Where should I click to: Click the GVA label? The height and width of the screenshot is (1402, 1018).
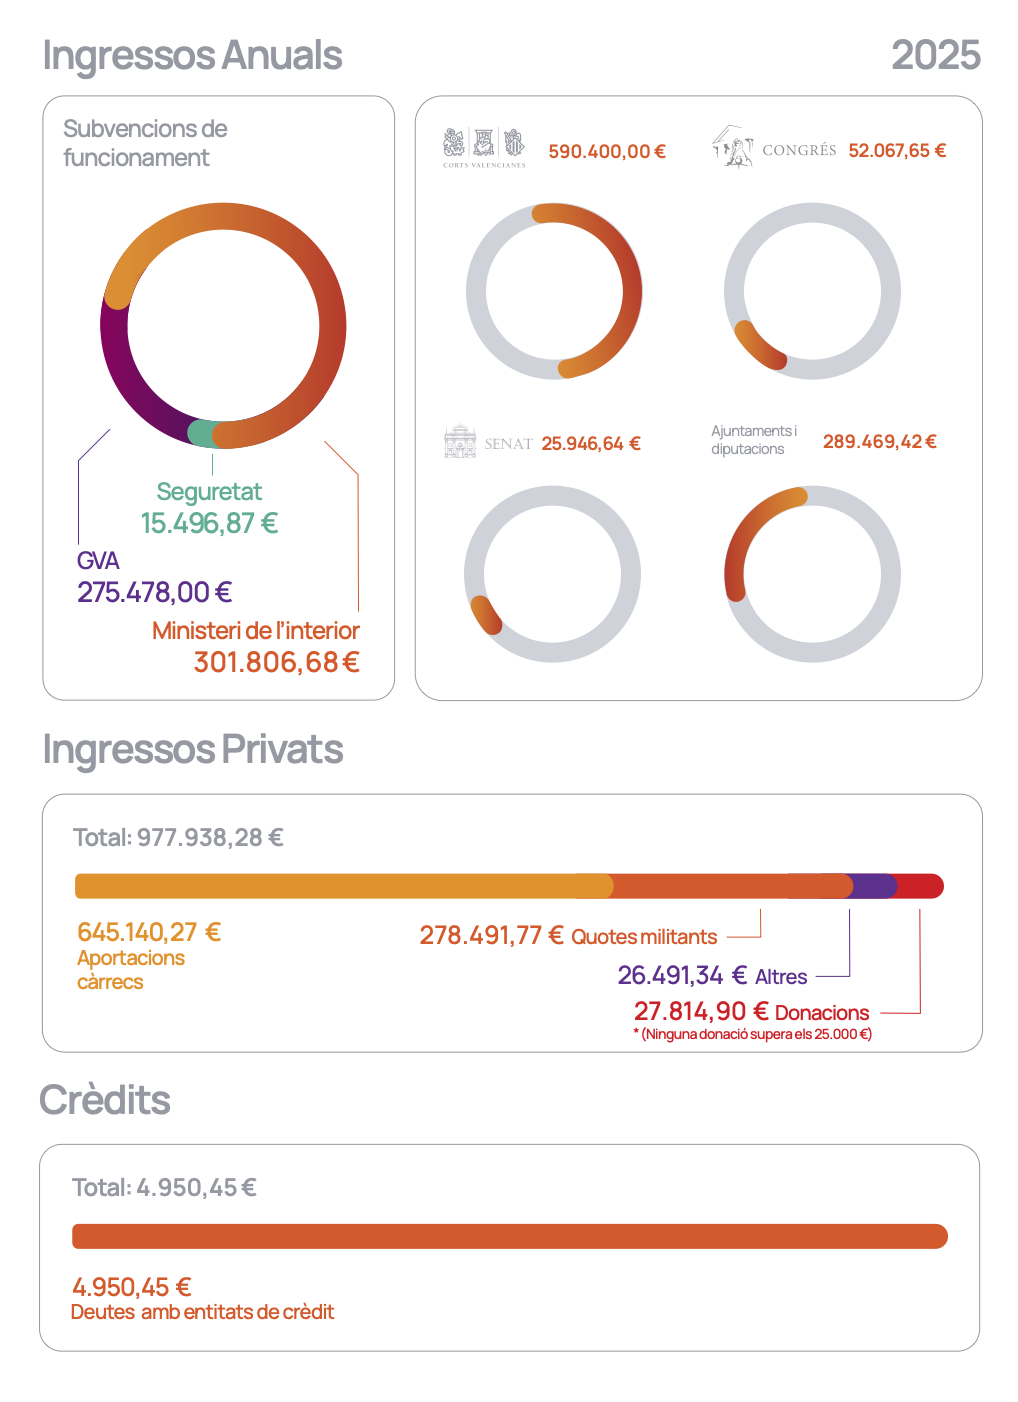pyautogui.click(x=98, y=560)
